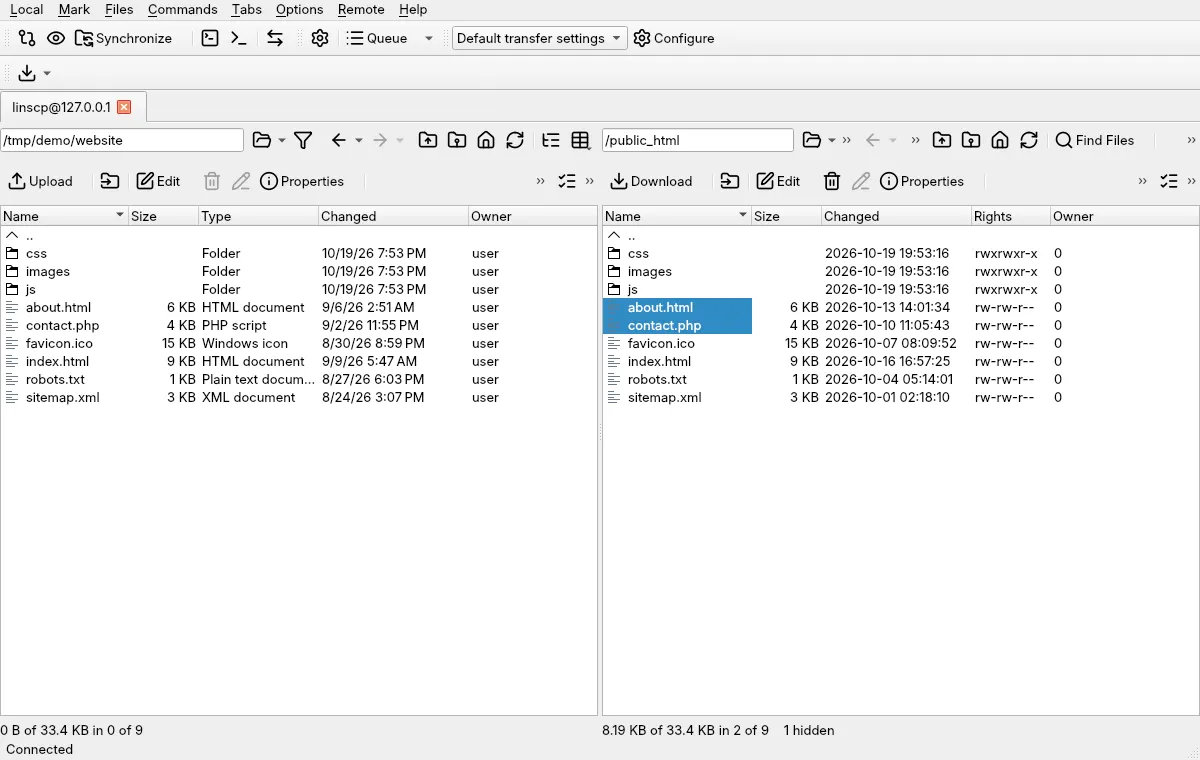Open the Local menu
1200x760 pixels.
pos(26,9)
